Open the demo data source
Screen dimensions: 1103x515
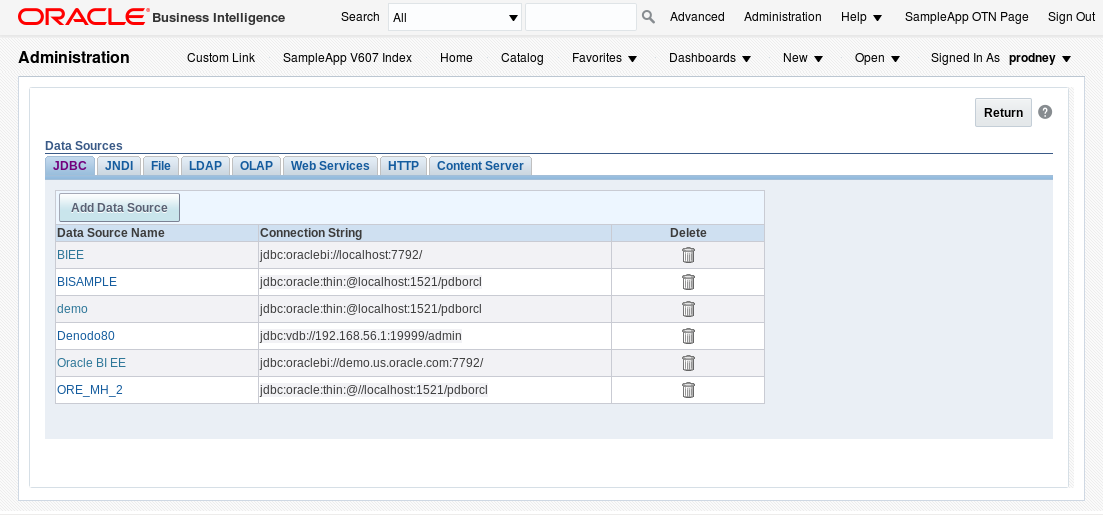pyautogui.click(x=72, y=309)
